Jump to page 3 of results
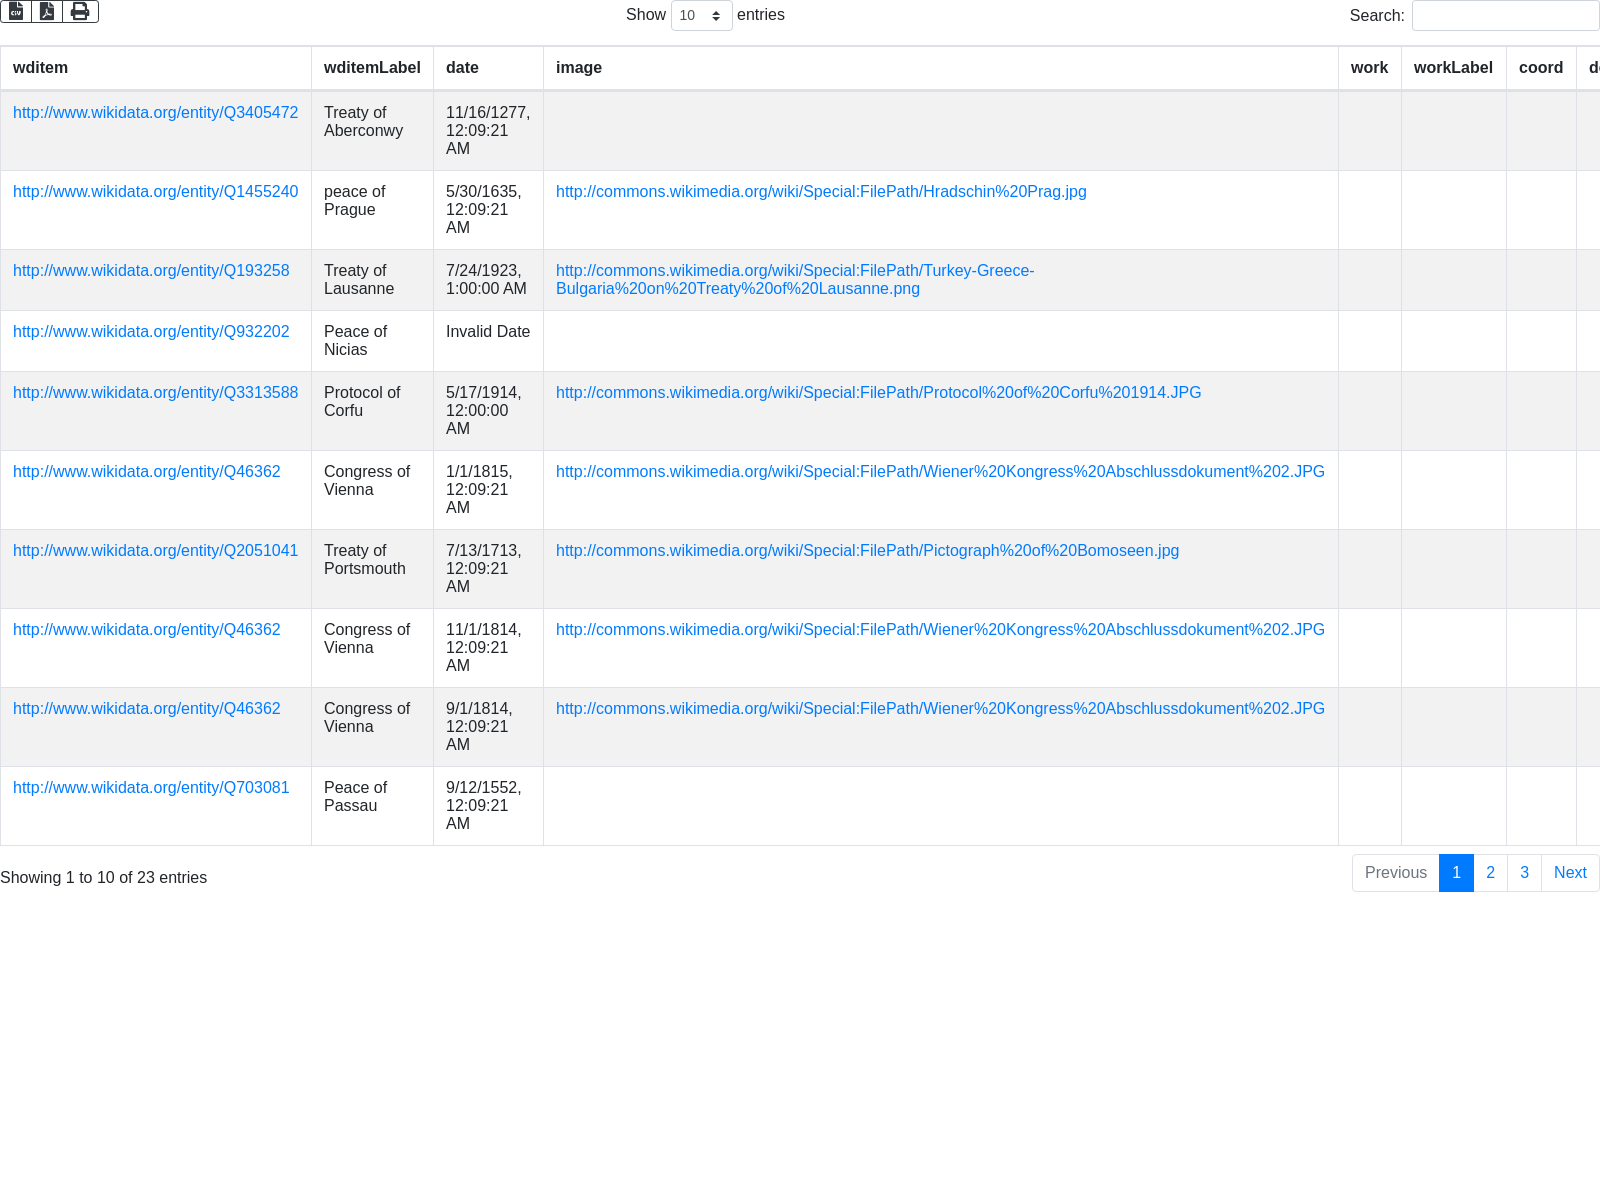The width and height of the screenshot is (1600, 1200). click(x=1524, y=873)
